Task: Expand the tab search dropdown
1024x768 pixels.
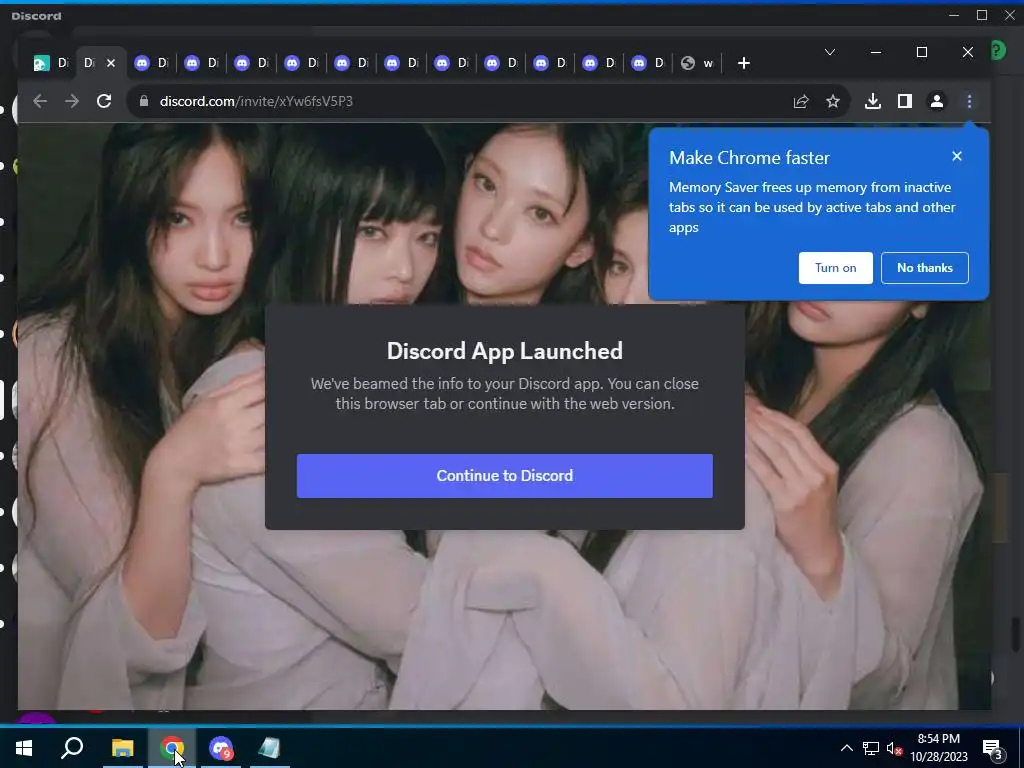Action: click(830, 52)
